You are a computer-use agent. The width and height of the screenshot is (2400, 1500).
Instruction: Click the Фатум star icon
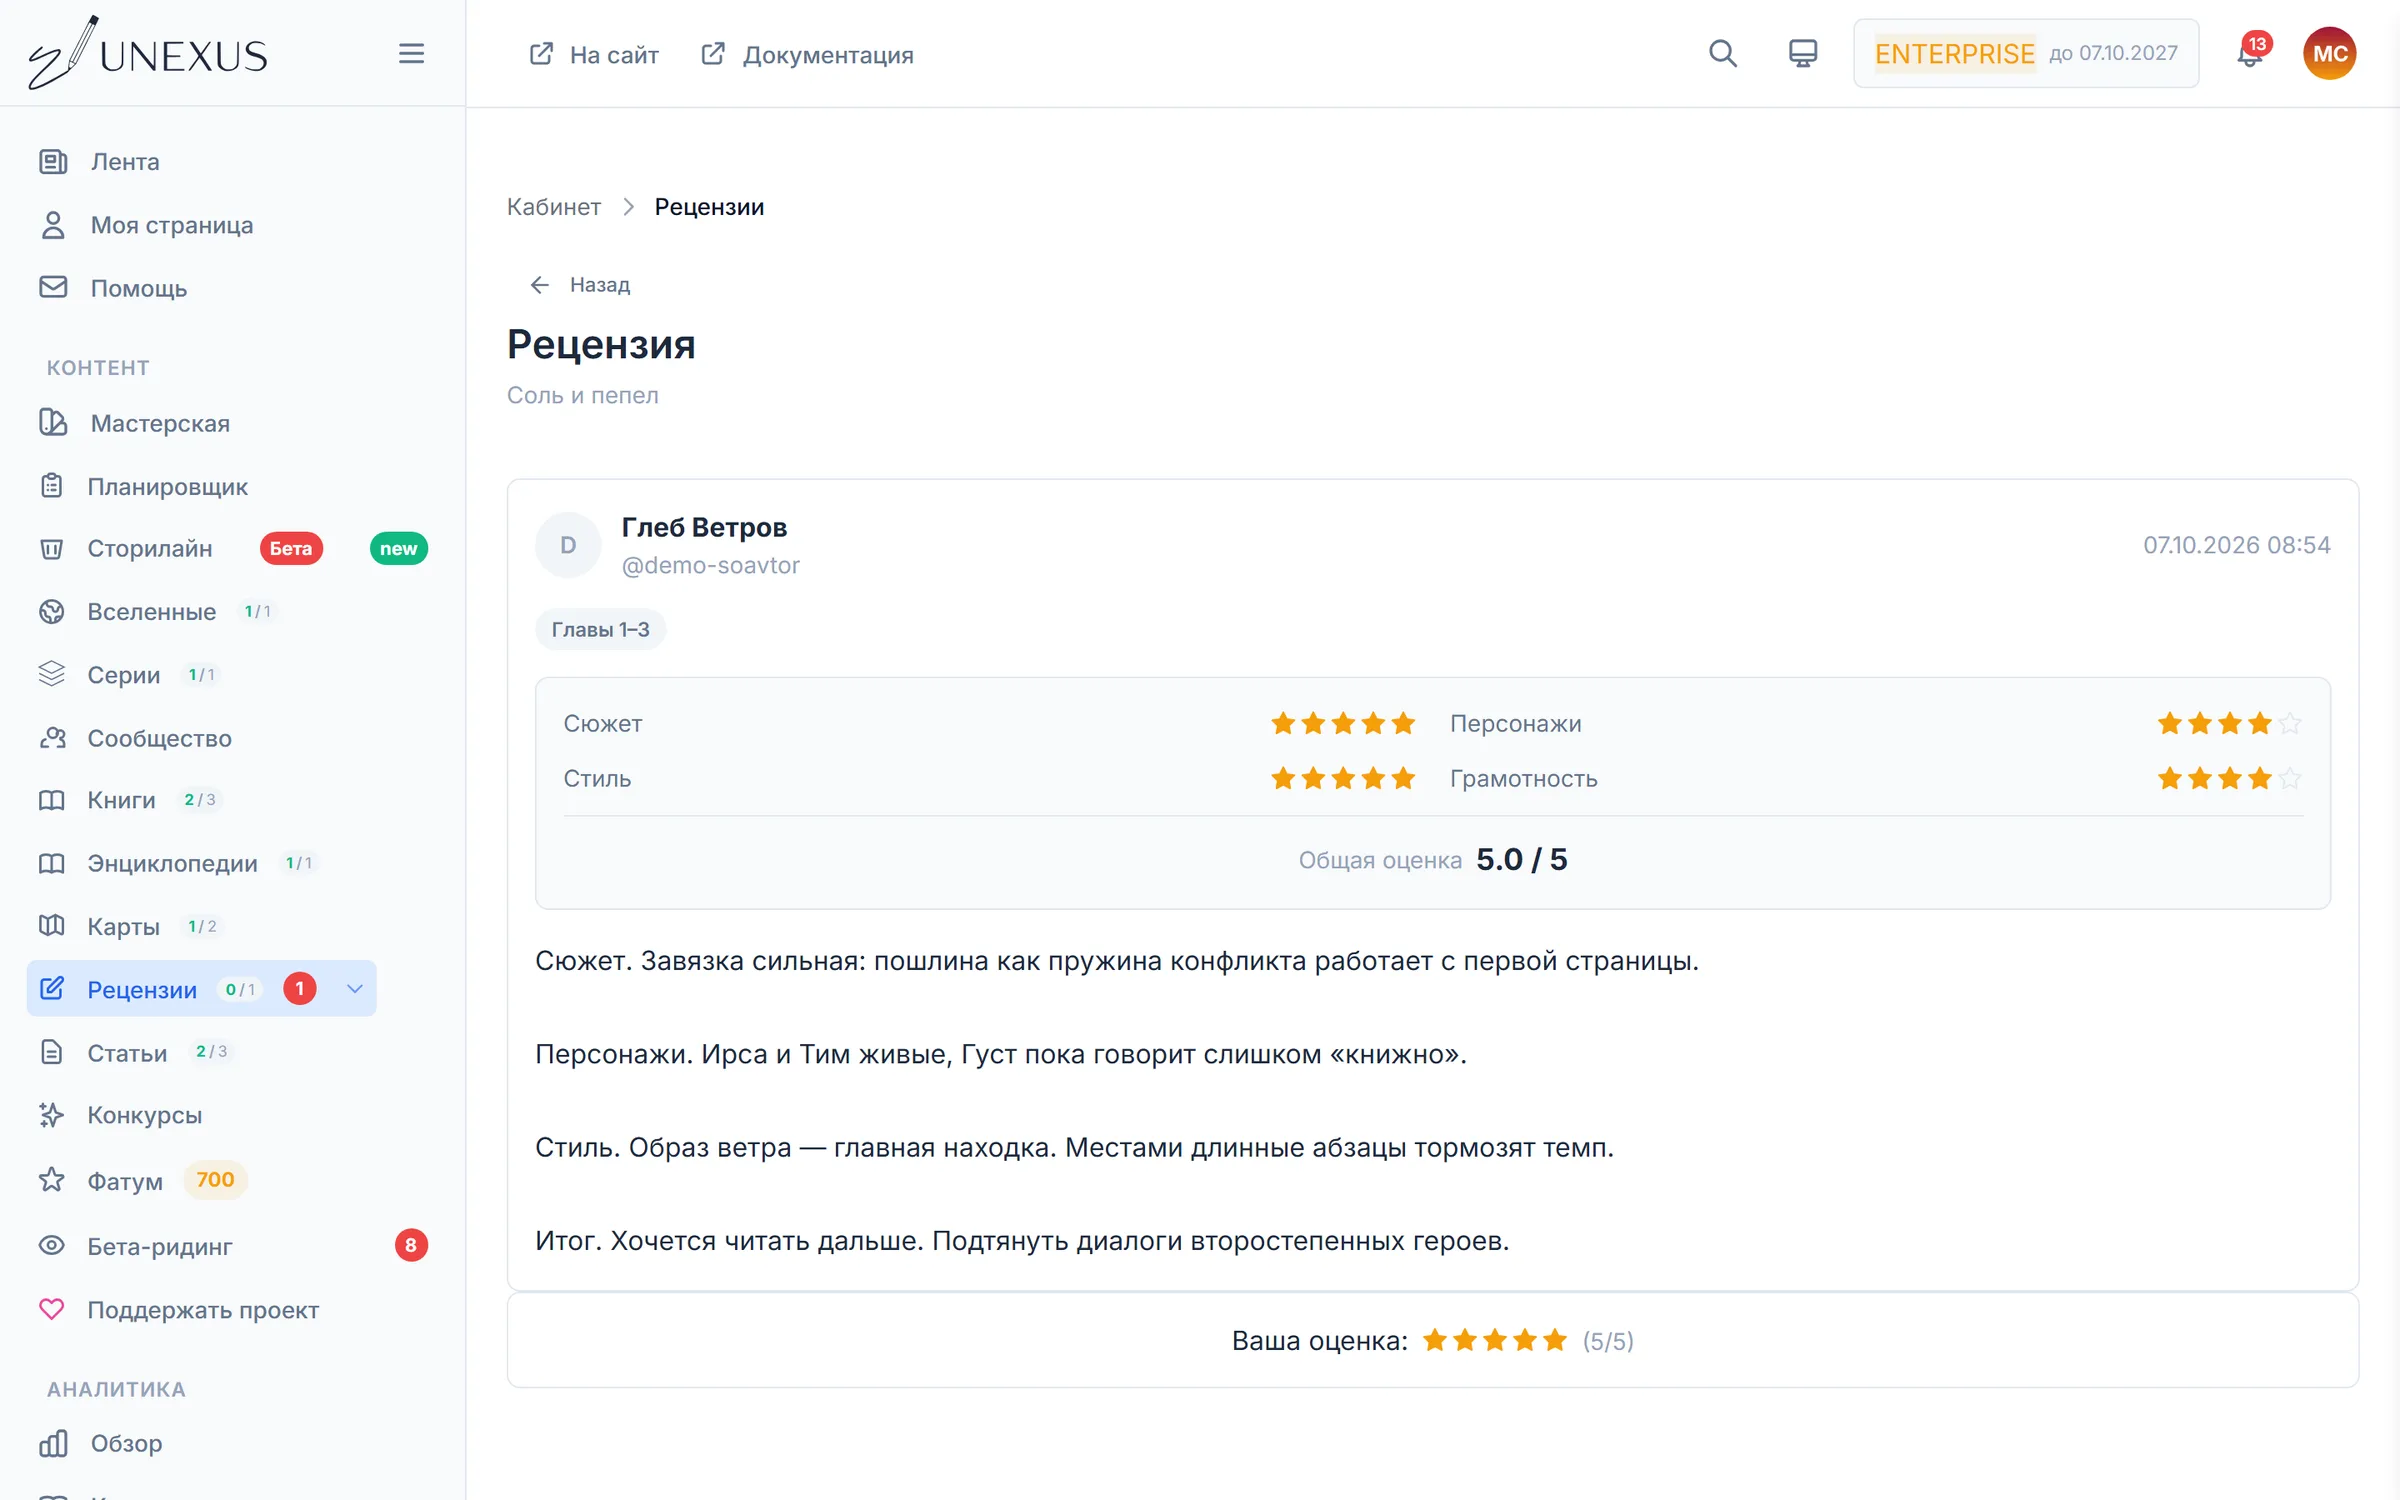click(52, 1180)
